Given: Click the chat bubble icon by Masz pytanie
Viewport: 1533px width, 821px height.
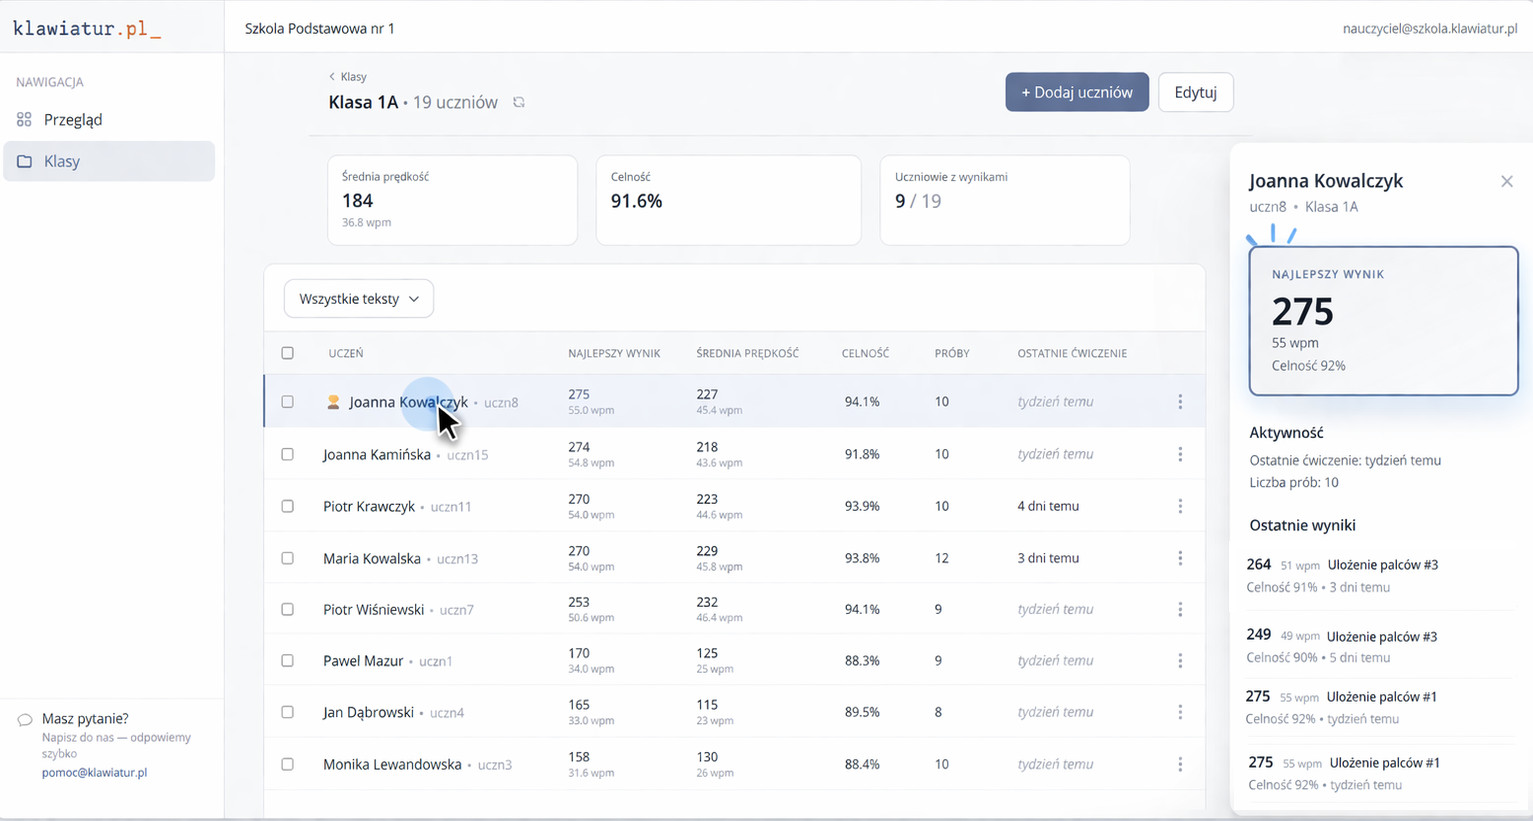Looking at the screenshot, I should click(25, 720).
